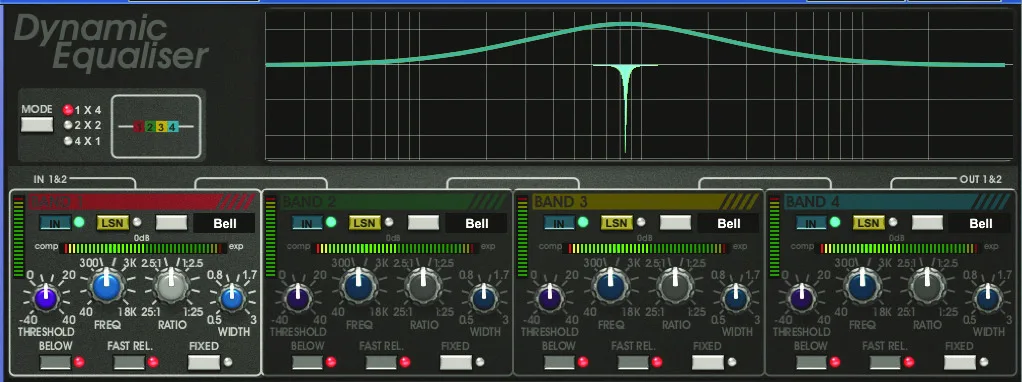Toggle Band 4 BELOW button
This screenshot has width=1022, height=382.
(x=811, y=362)
